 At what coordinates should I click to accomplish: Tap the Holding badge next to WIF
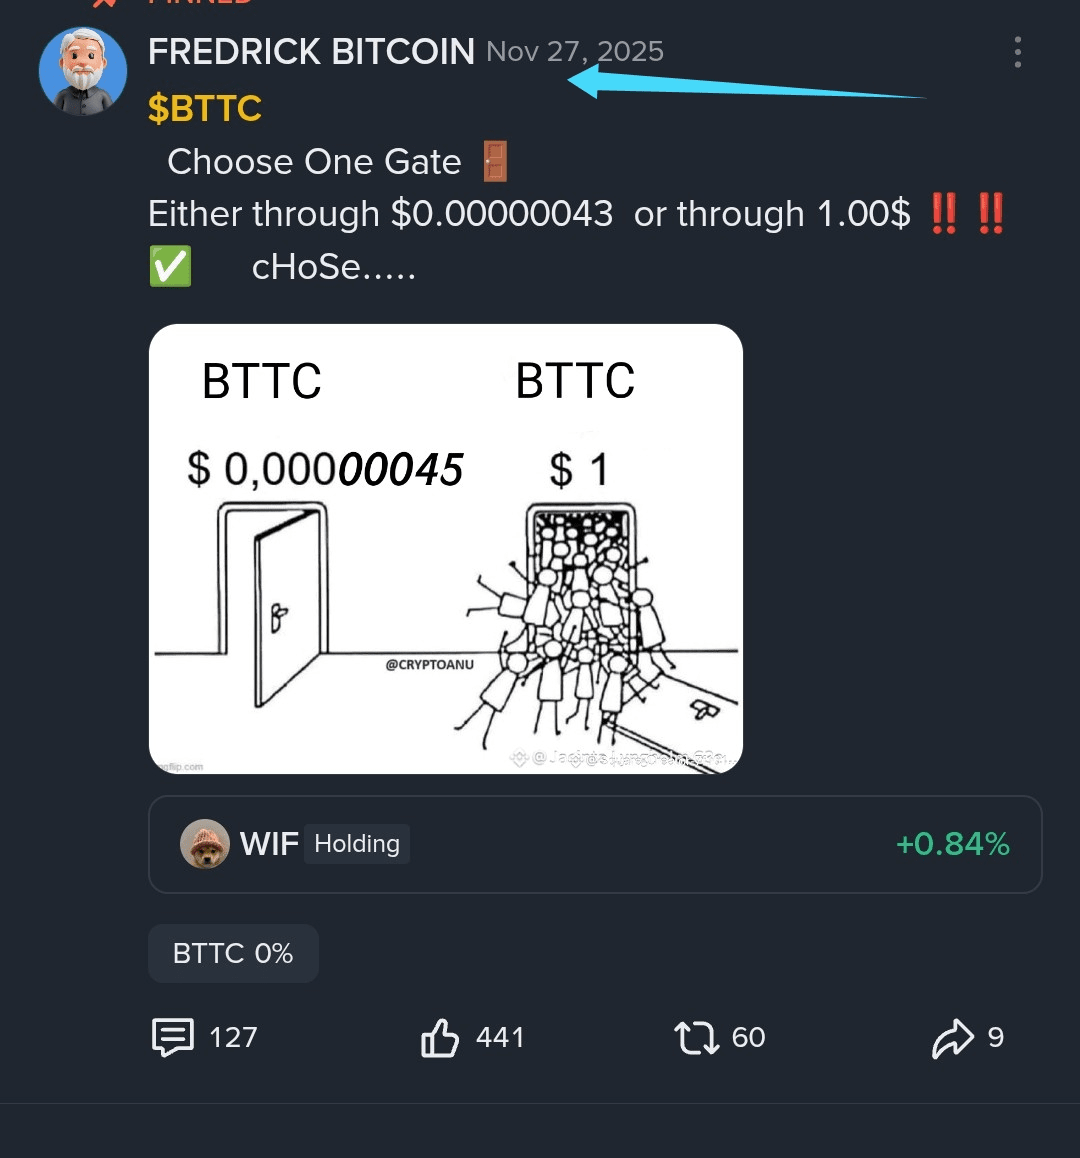(357, 843)
